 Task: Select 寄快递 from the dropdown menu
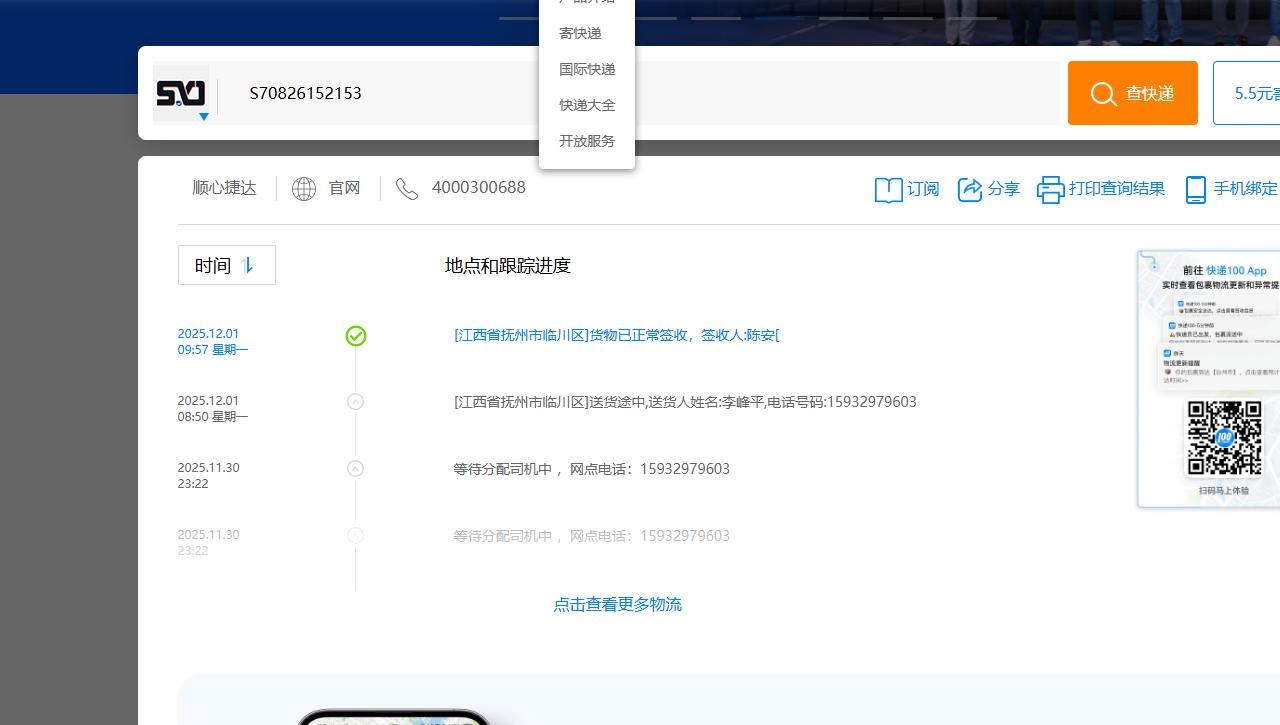point(581,33)
